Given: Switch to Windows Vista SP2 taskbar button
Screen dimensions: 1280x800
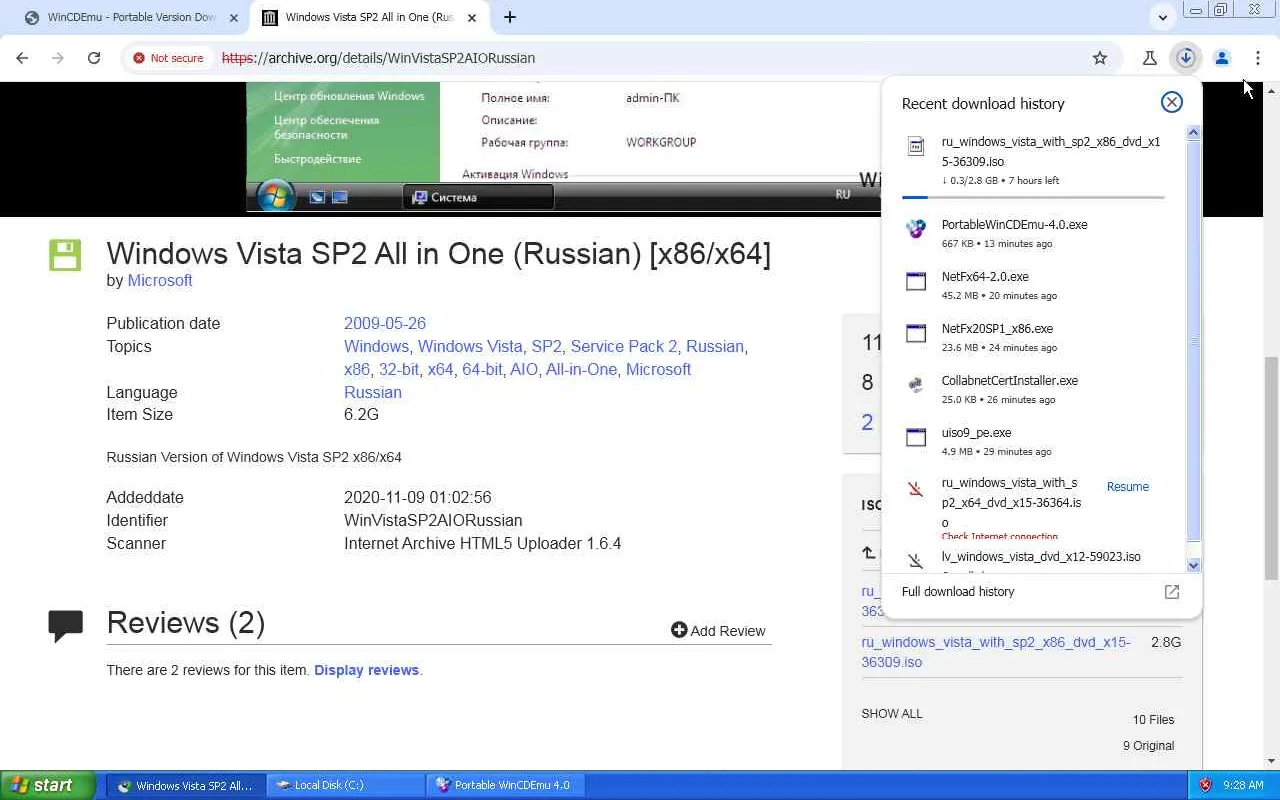Looking at the screenshot, I should click(185, 785).
